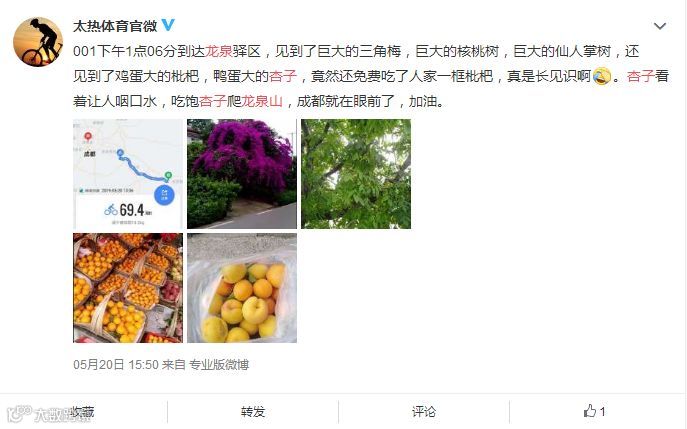Click the like count number 1
Screen dimensions: 687x429
coord(602,411)
